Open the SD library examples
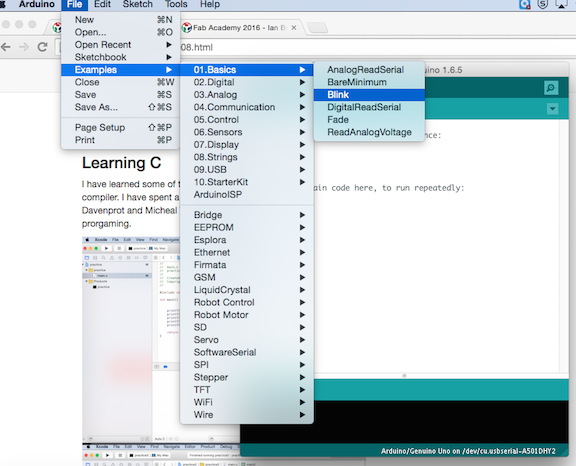576x466 pixels. [x=247, y=327]
